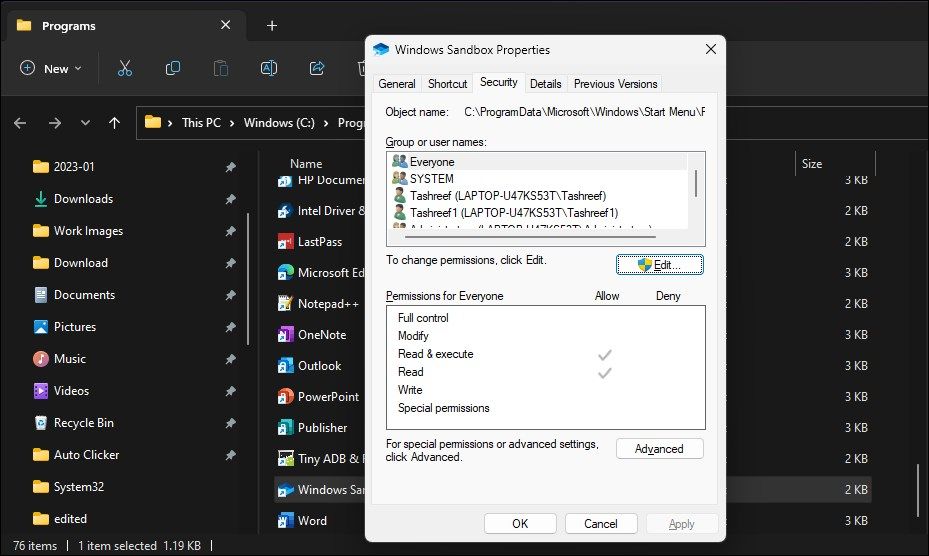Click the Copy icon in Explorer toolbar

(172, 68)
